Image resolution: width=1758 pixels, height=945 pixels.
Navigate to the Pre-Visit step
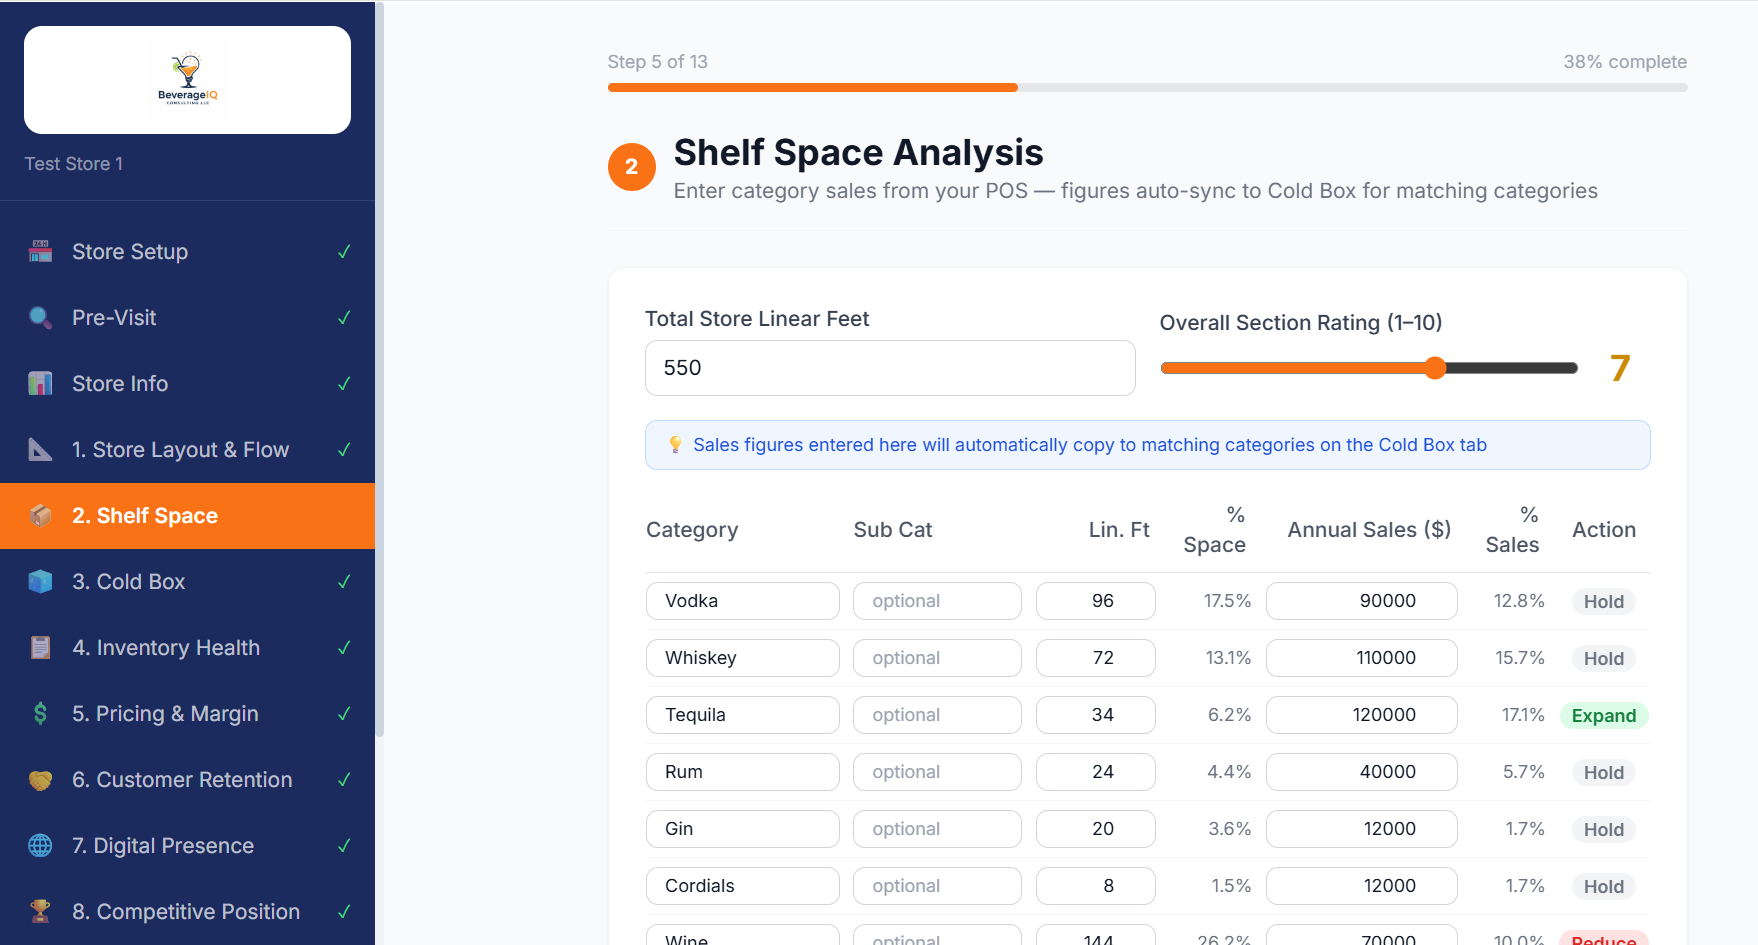tap(114, 317)
